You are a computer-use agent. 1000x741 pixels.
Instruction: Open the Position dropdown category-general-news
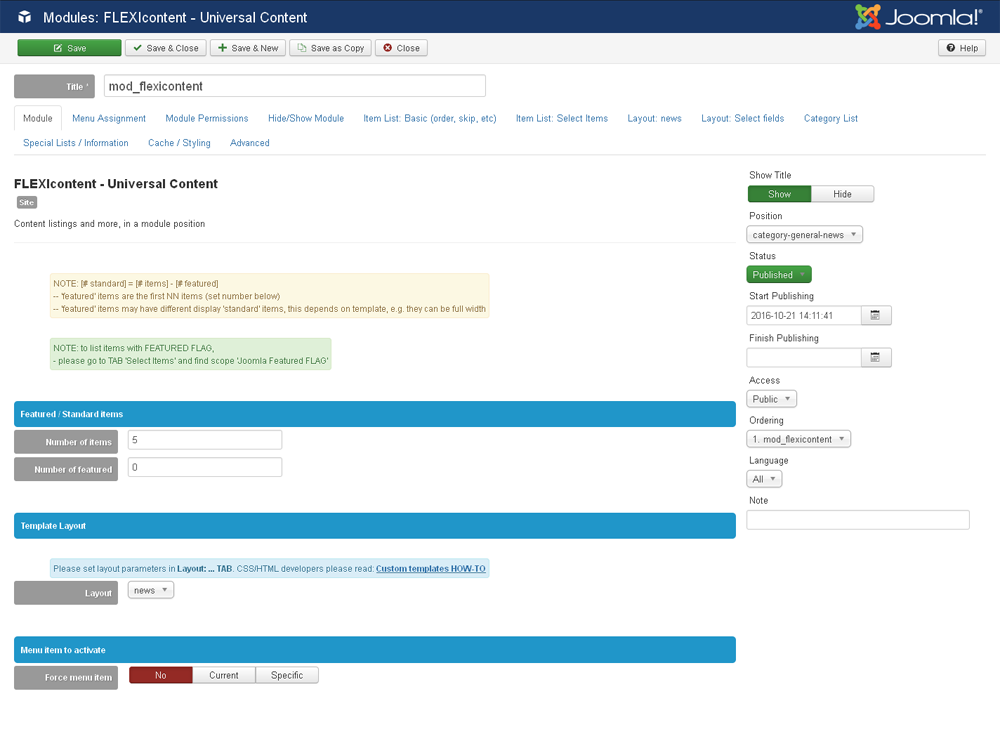[x=804, y=235]
